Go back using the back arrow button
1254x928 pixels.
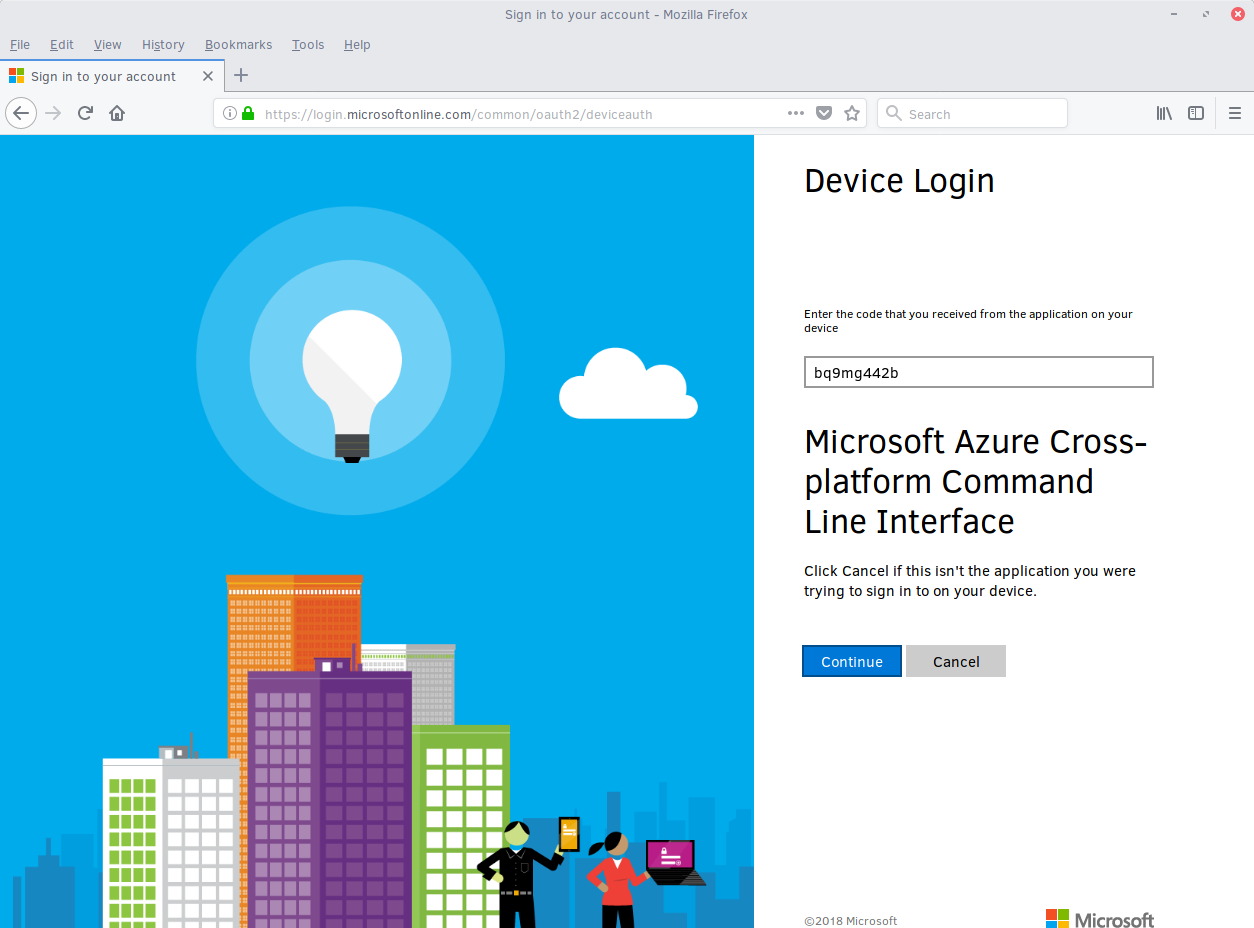(x=21, y=113)
